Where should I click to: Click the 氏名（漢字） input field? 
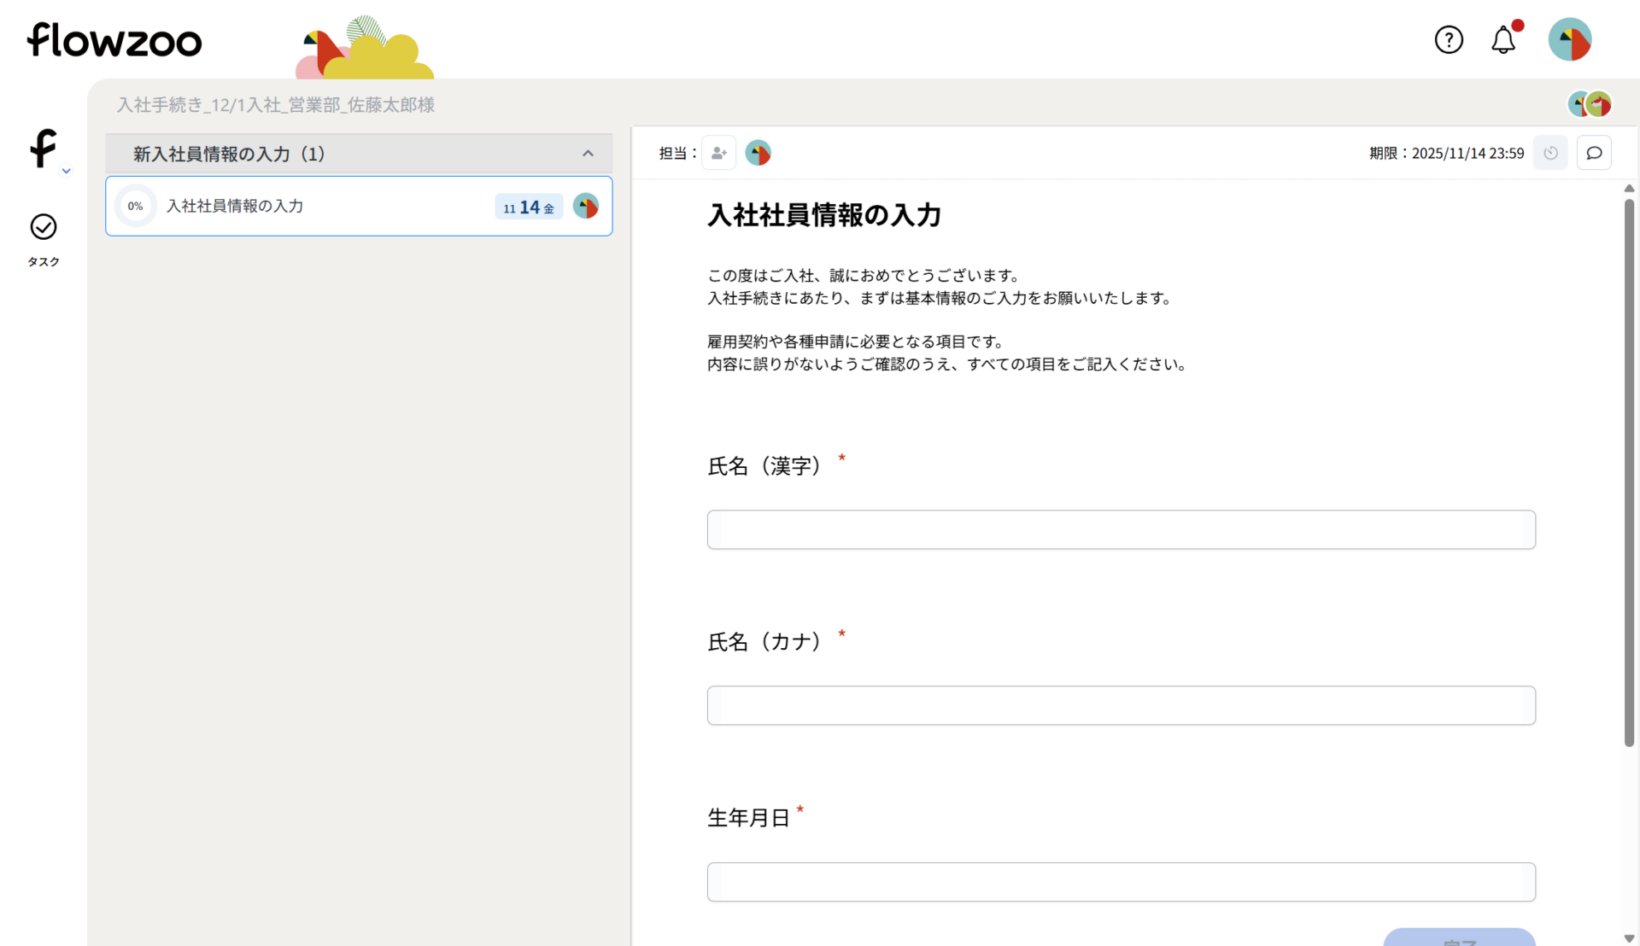point(1120,530)
